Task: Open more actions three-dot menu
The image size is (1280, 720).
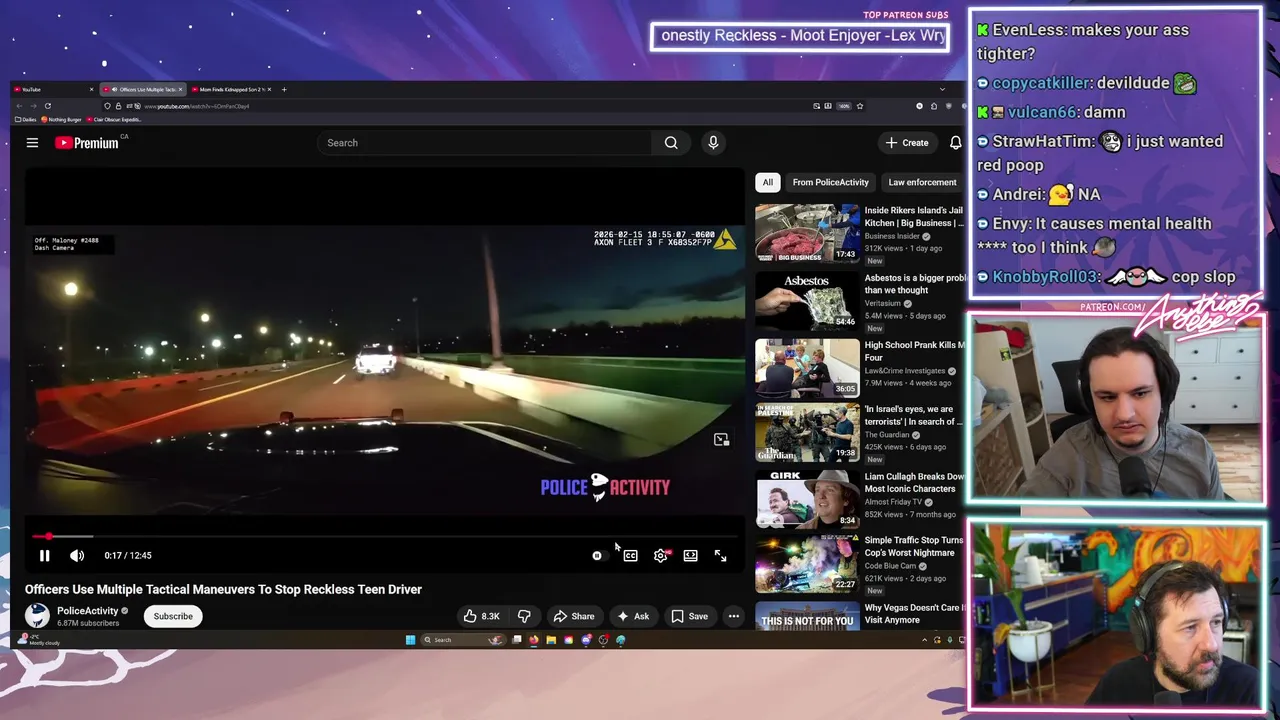Action: (734, 616)
